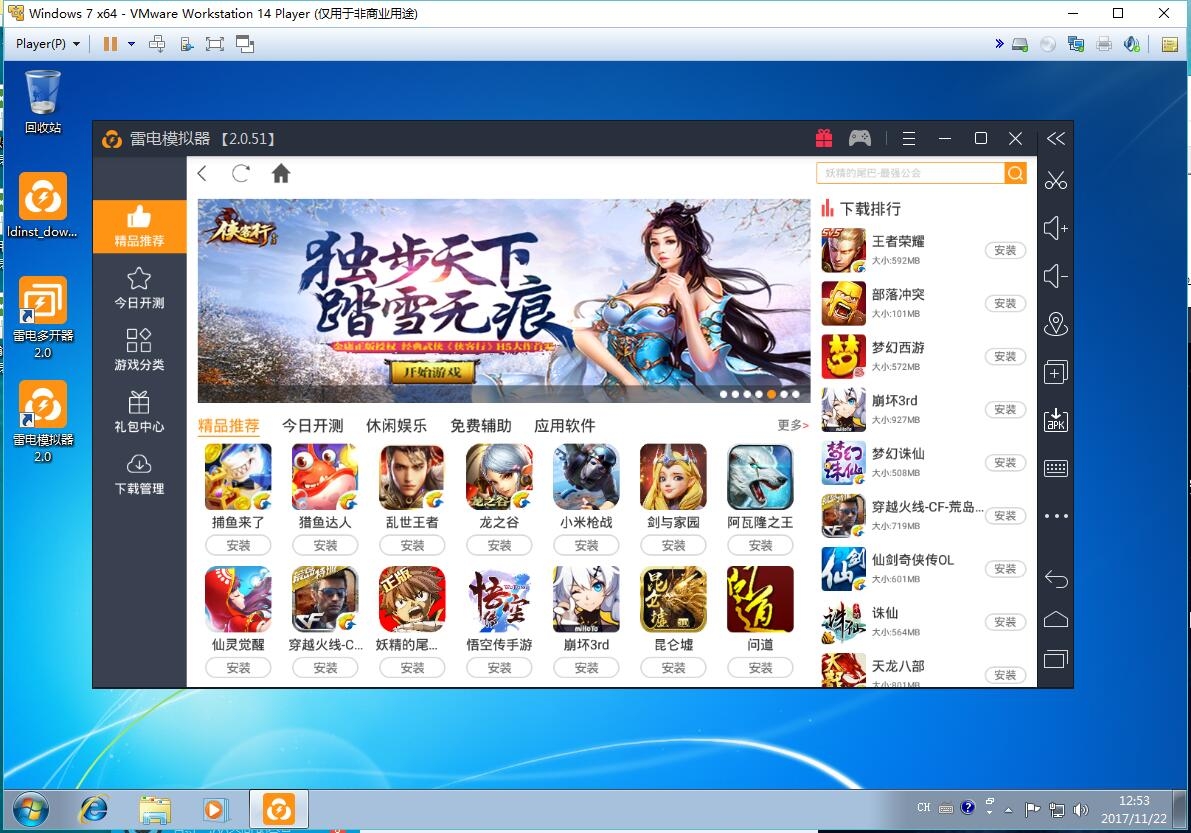1191x833 pixels.
Task: Select 雷电多开器 2.0 desktop shortcut
Action: pyautogui.click(x=43, y=317)
